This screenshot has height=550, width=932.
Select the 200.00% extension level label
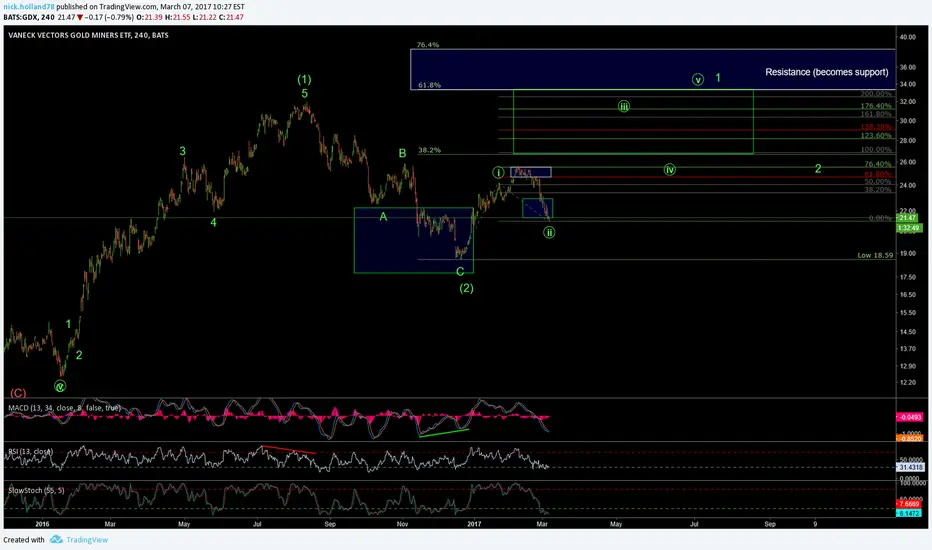pos(876,94)
